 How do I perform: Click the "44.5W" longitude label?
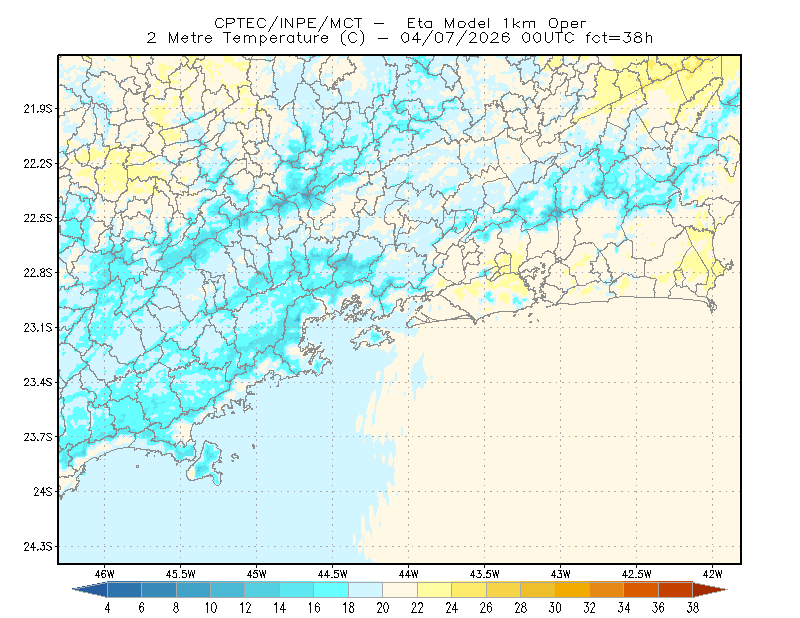click(333, 574)
